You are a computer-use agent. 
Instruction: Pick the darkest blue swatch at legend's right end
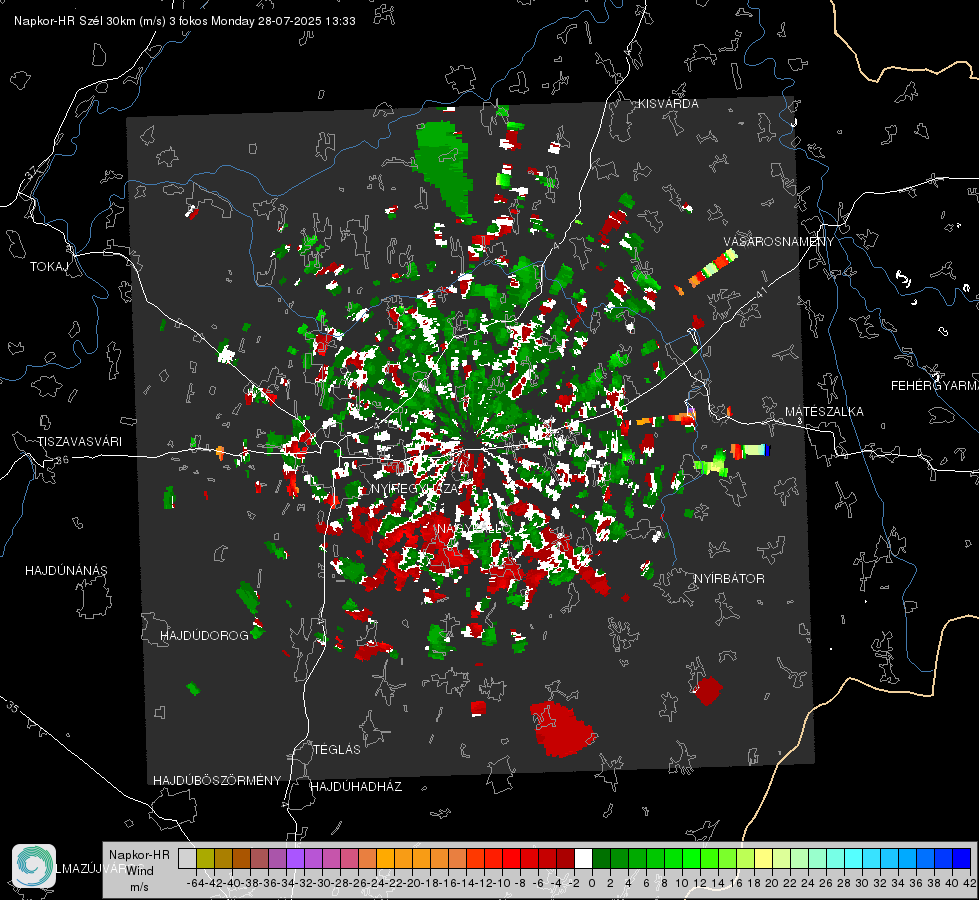point(962,858)
